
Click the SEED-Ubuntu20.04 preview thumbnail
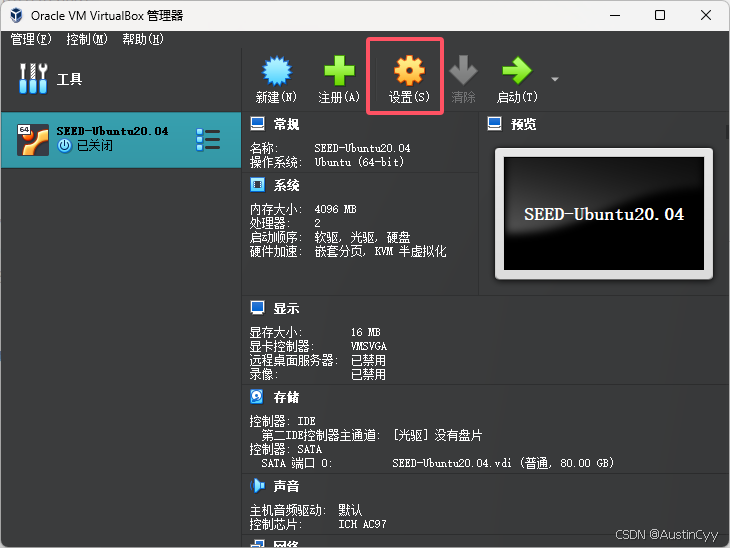click(x=604, y=214)
